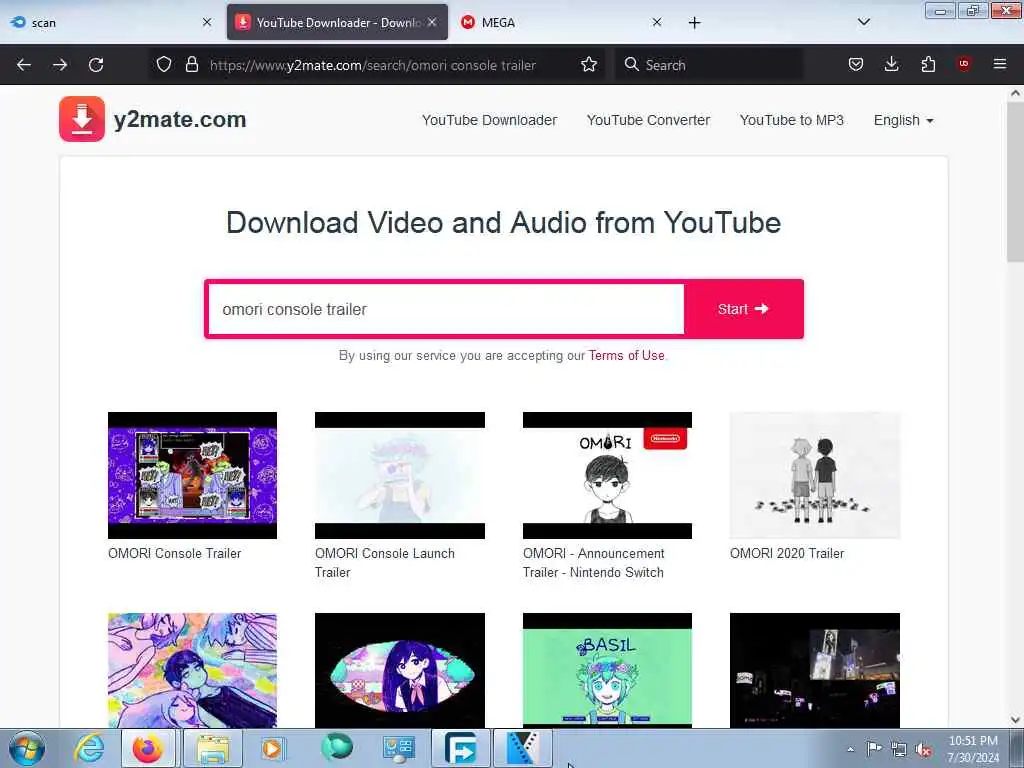Expand the English language dropdown
1024x768 pixels.
(903, 120)
